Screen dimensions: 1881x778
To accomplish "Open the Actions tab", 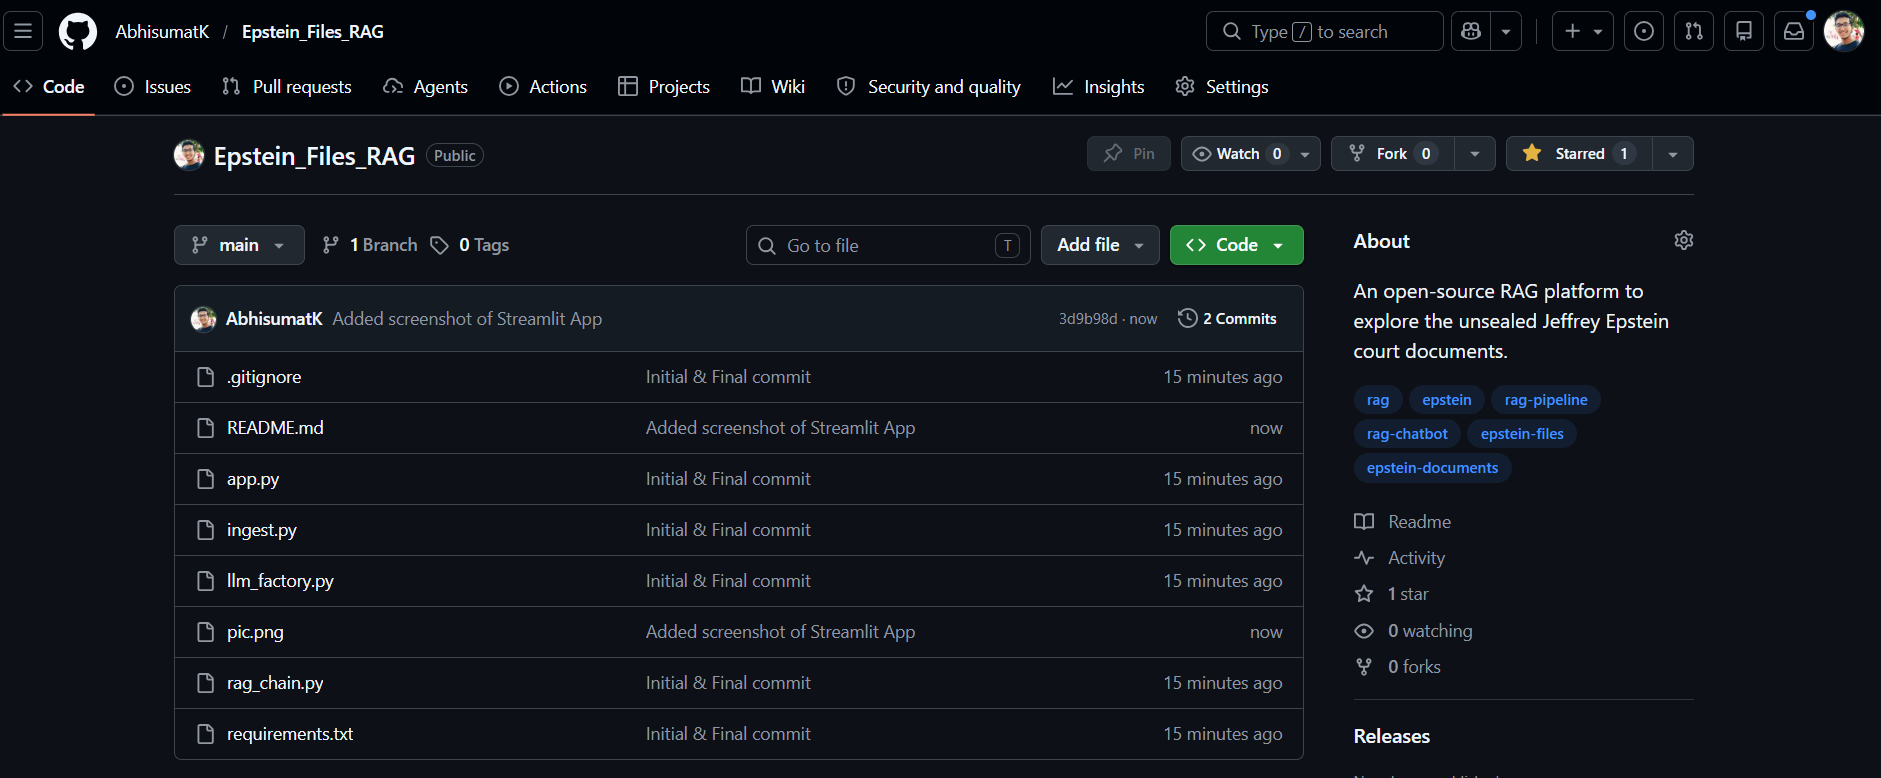I will click(543, 87).
